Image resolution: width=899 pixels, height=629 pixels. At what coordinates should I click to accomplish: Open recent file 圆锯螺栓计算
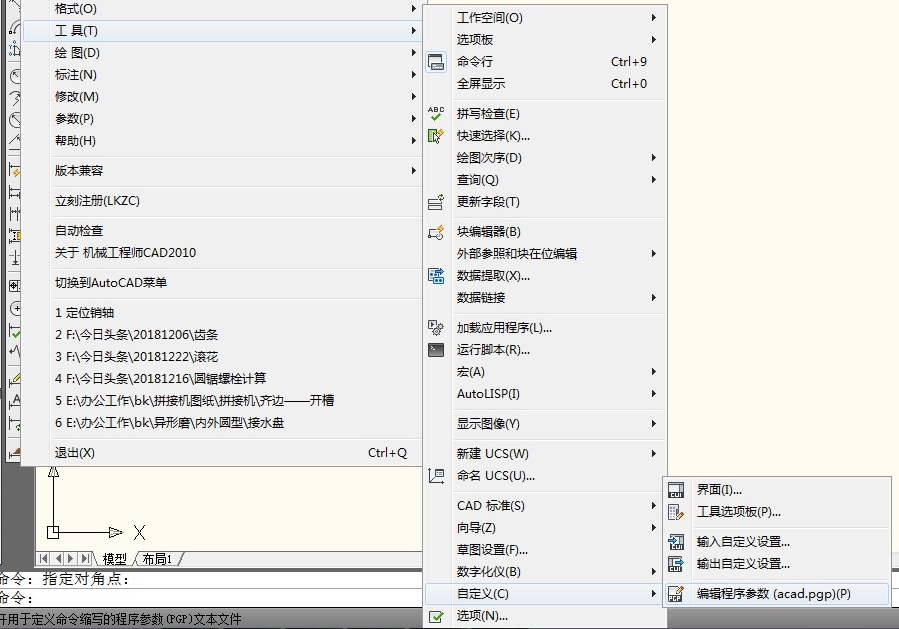221,378
